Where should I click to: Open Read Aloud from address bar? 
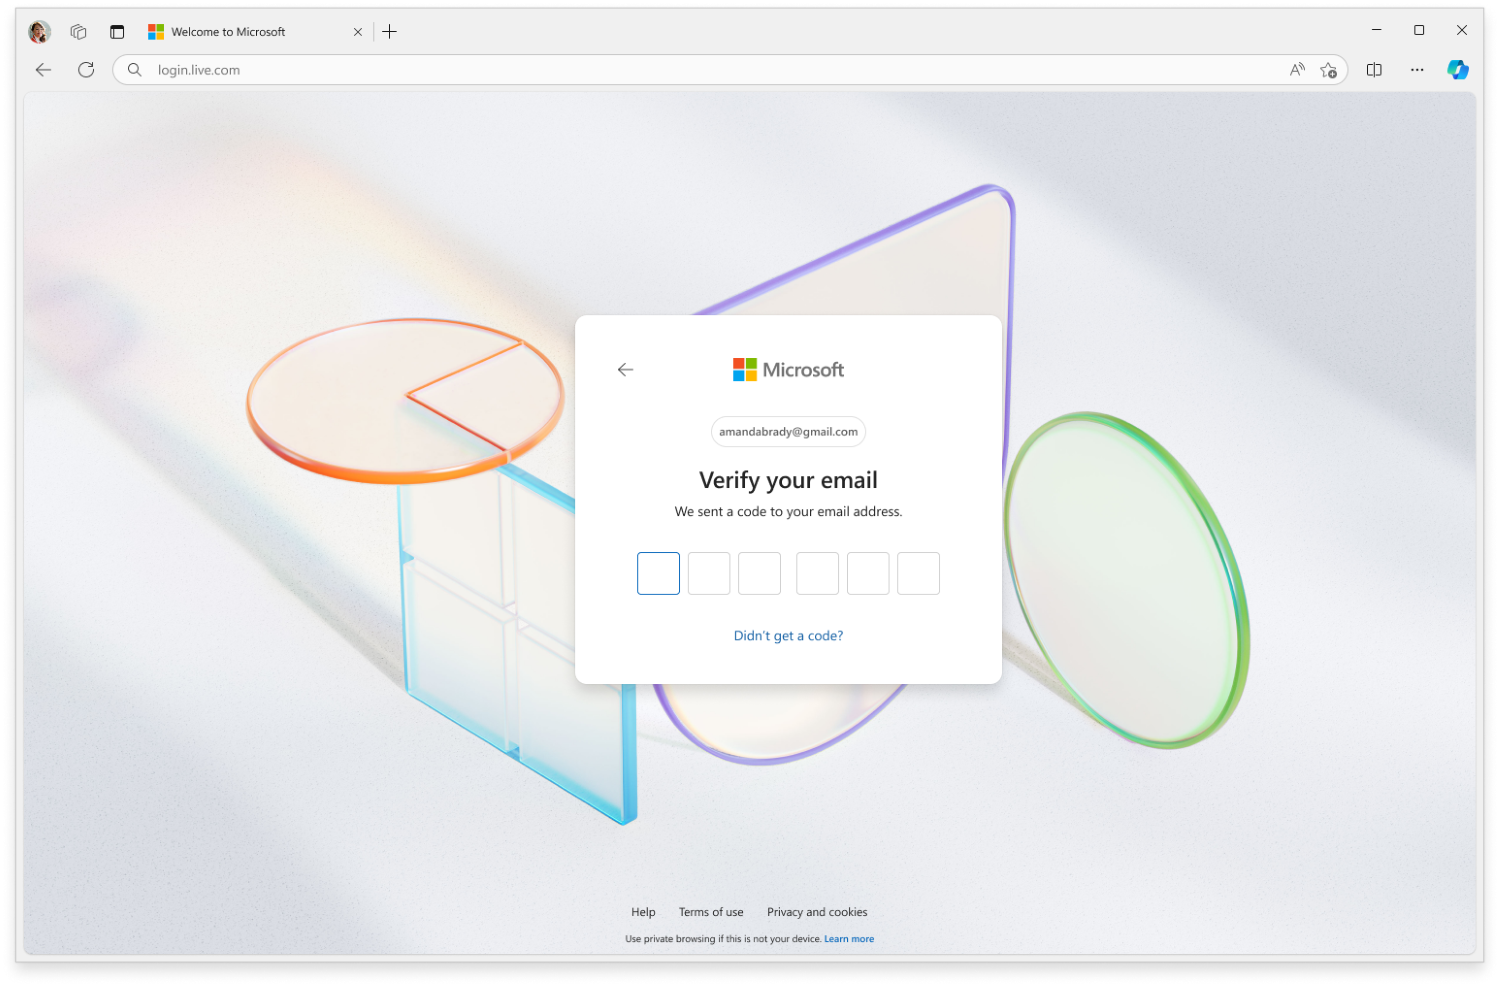[x=1297, y=70]
